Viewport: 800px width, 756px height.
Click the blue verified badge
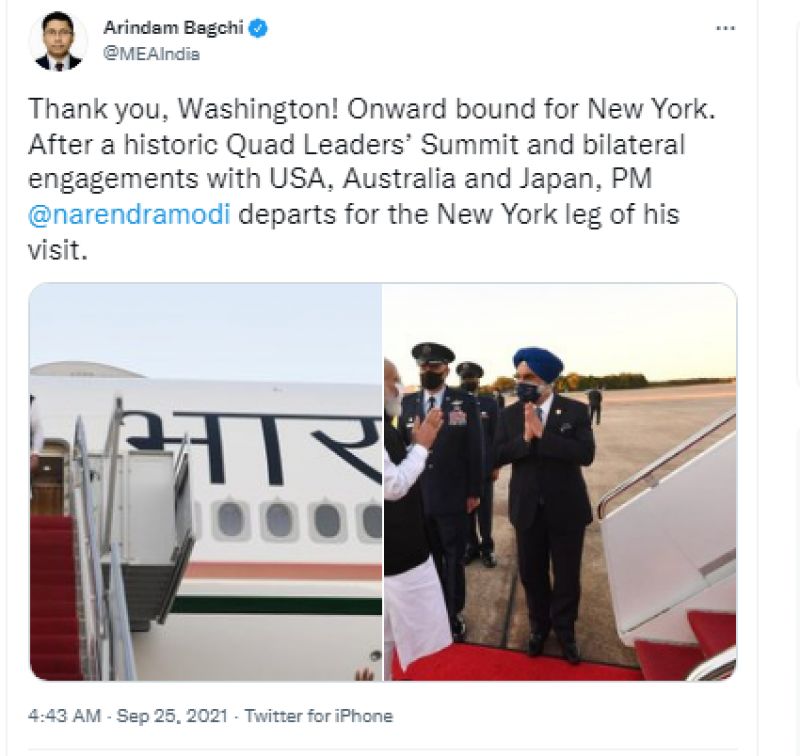(258, 29)
